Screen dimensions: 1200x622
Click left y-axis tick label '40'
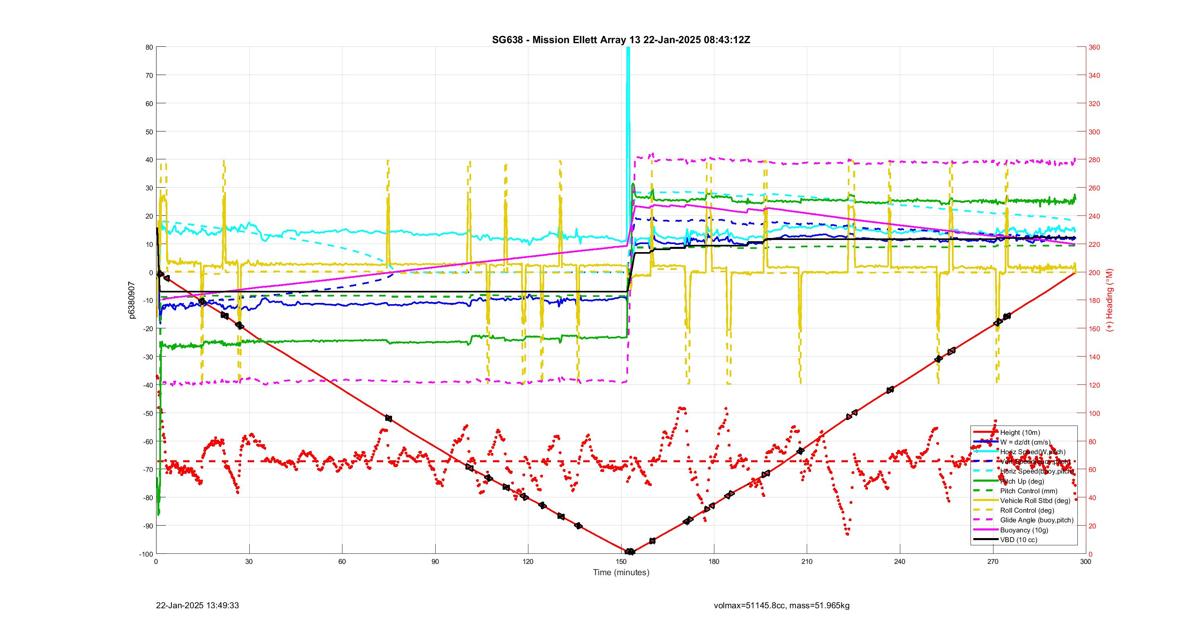click(x=148, y=160)
